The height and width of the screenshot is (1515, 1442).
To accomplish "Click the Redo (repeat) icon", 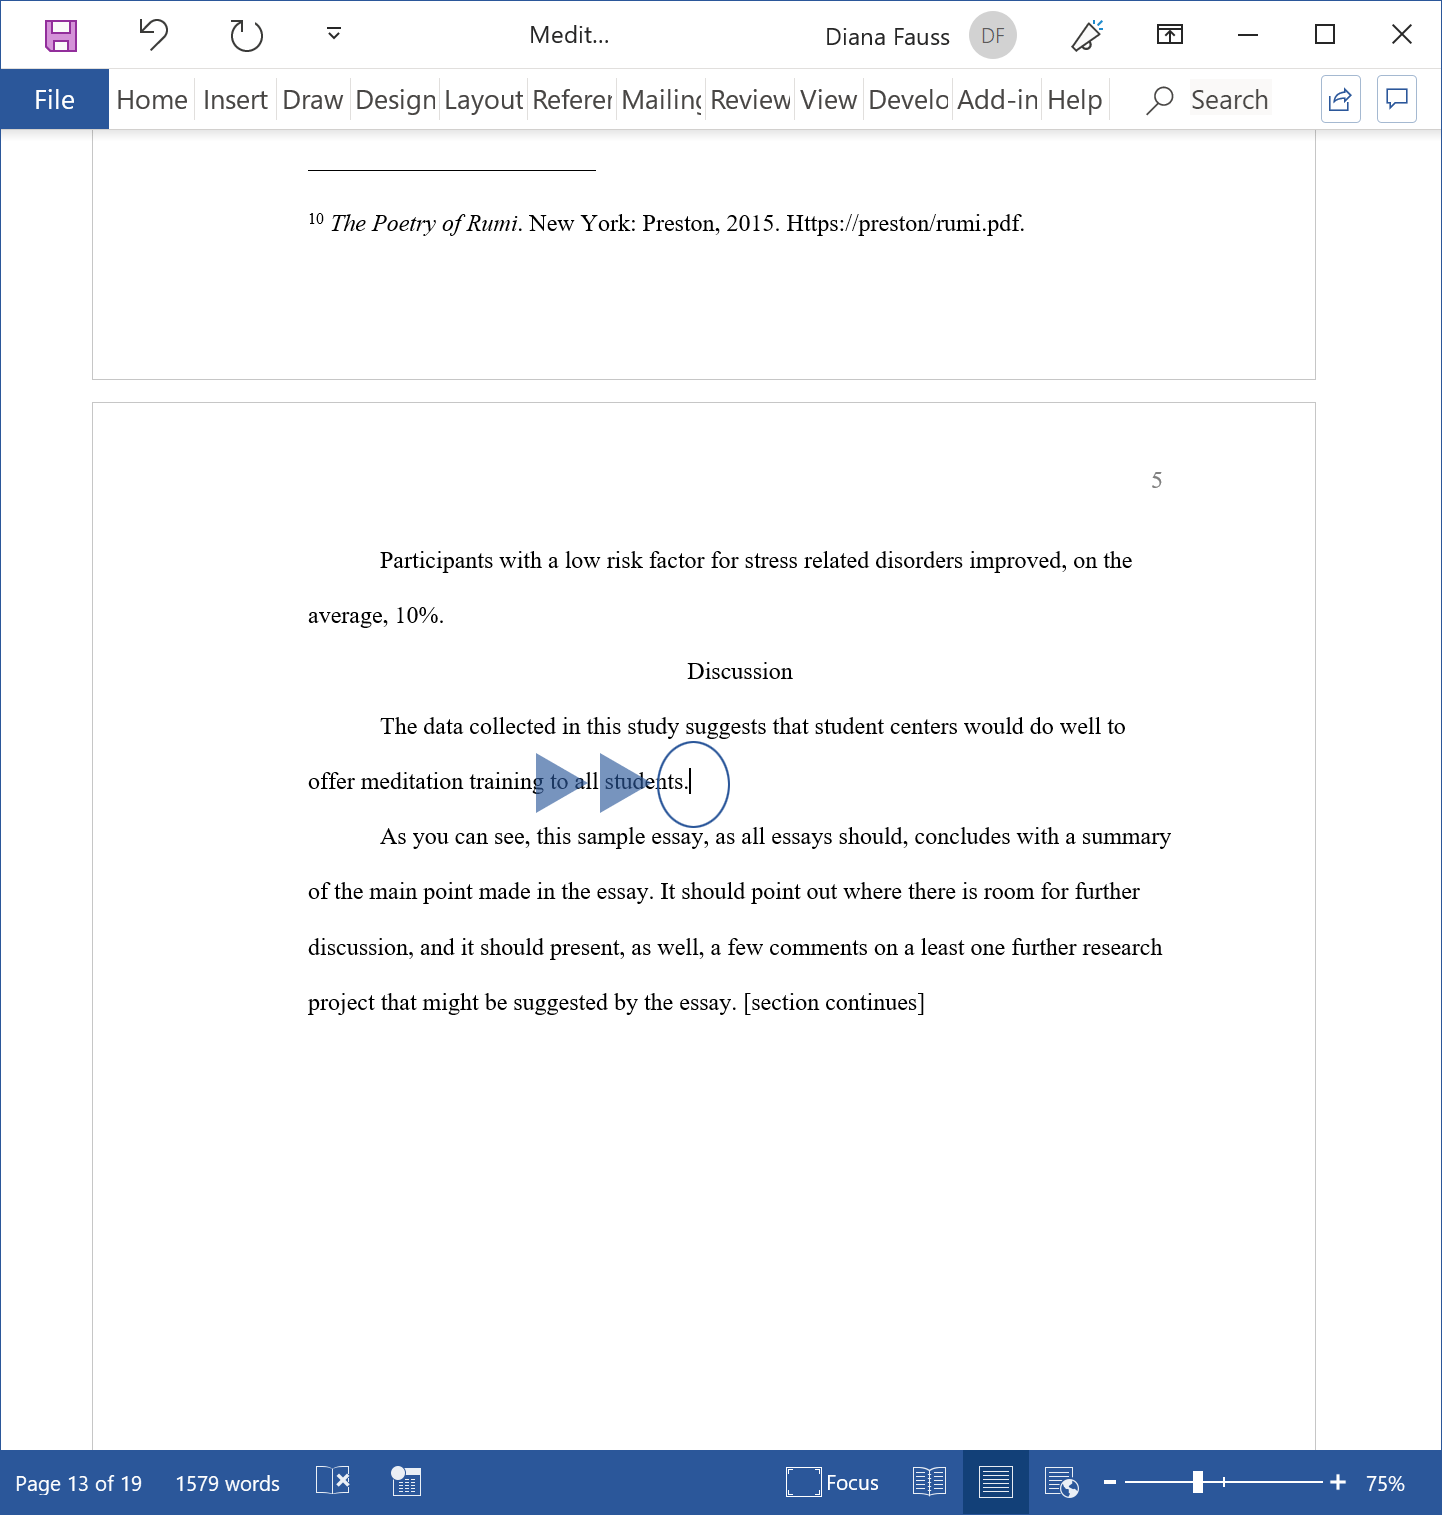I will point(246,36).
